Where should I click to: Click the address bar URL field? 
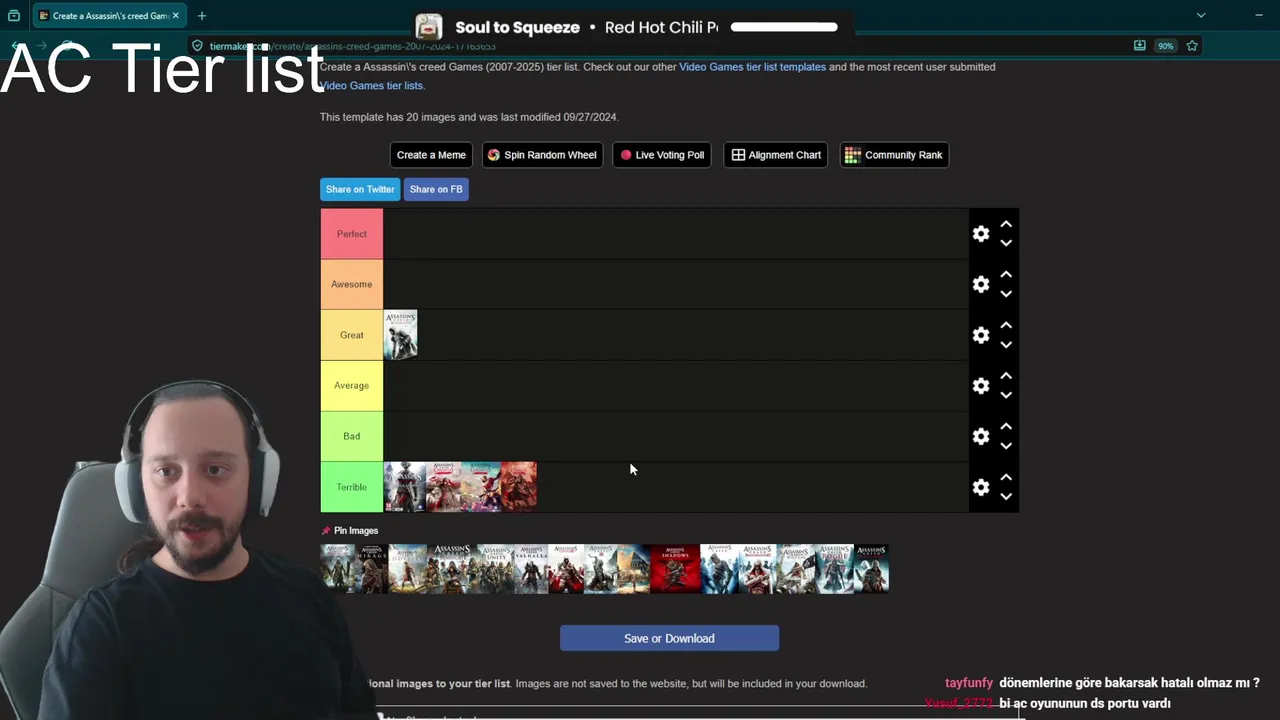coord(660,46)
